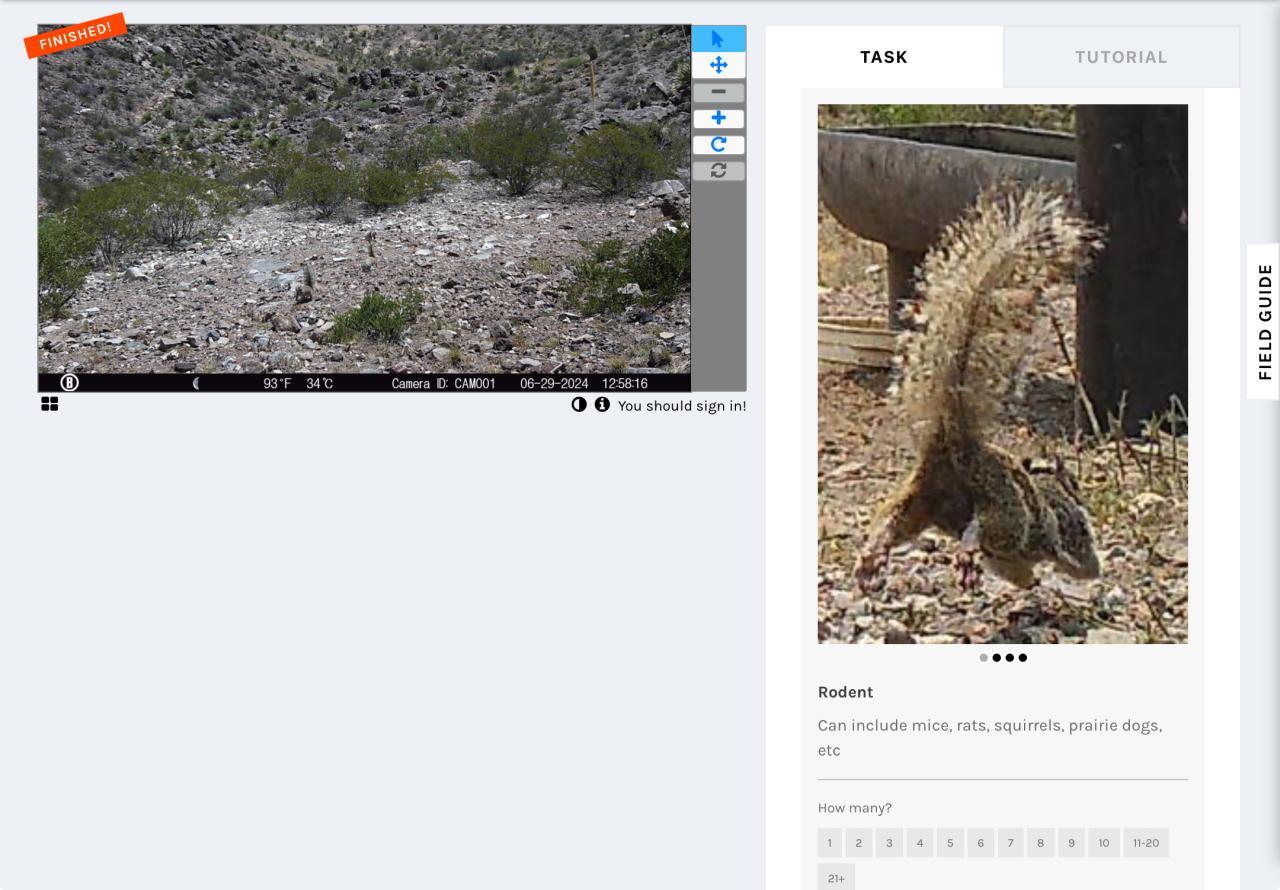Choose count 10 for How many
The height and width of the screenshot is (890, 1280).
[x=1103, y=843]
